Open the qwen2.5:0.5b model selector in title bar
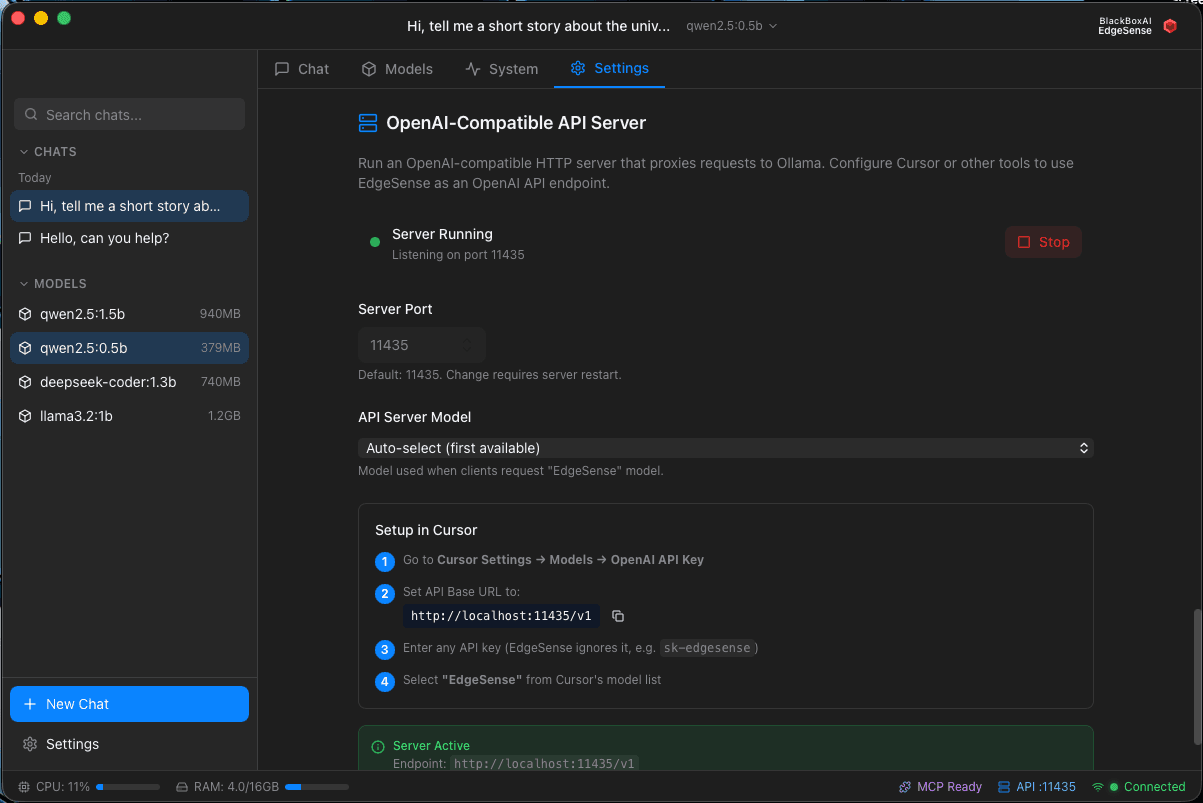The image size is (1203, 803). point(731,26)
